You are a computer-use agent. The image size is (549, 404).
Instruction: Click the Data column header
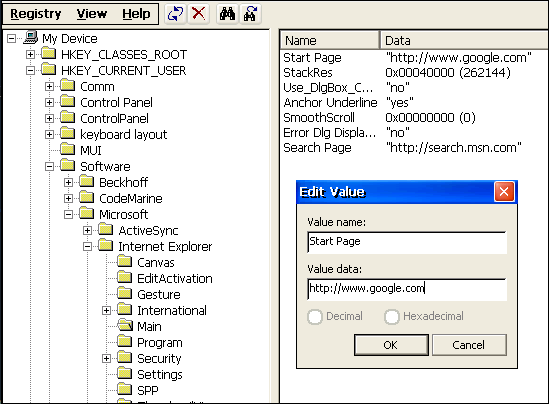click(465, 40)
